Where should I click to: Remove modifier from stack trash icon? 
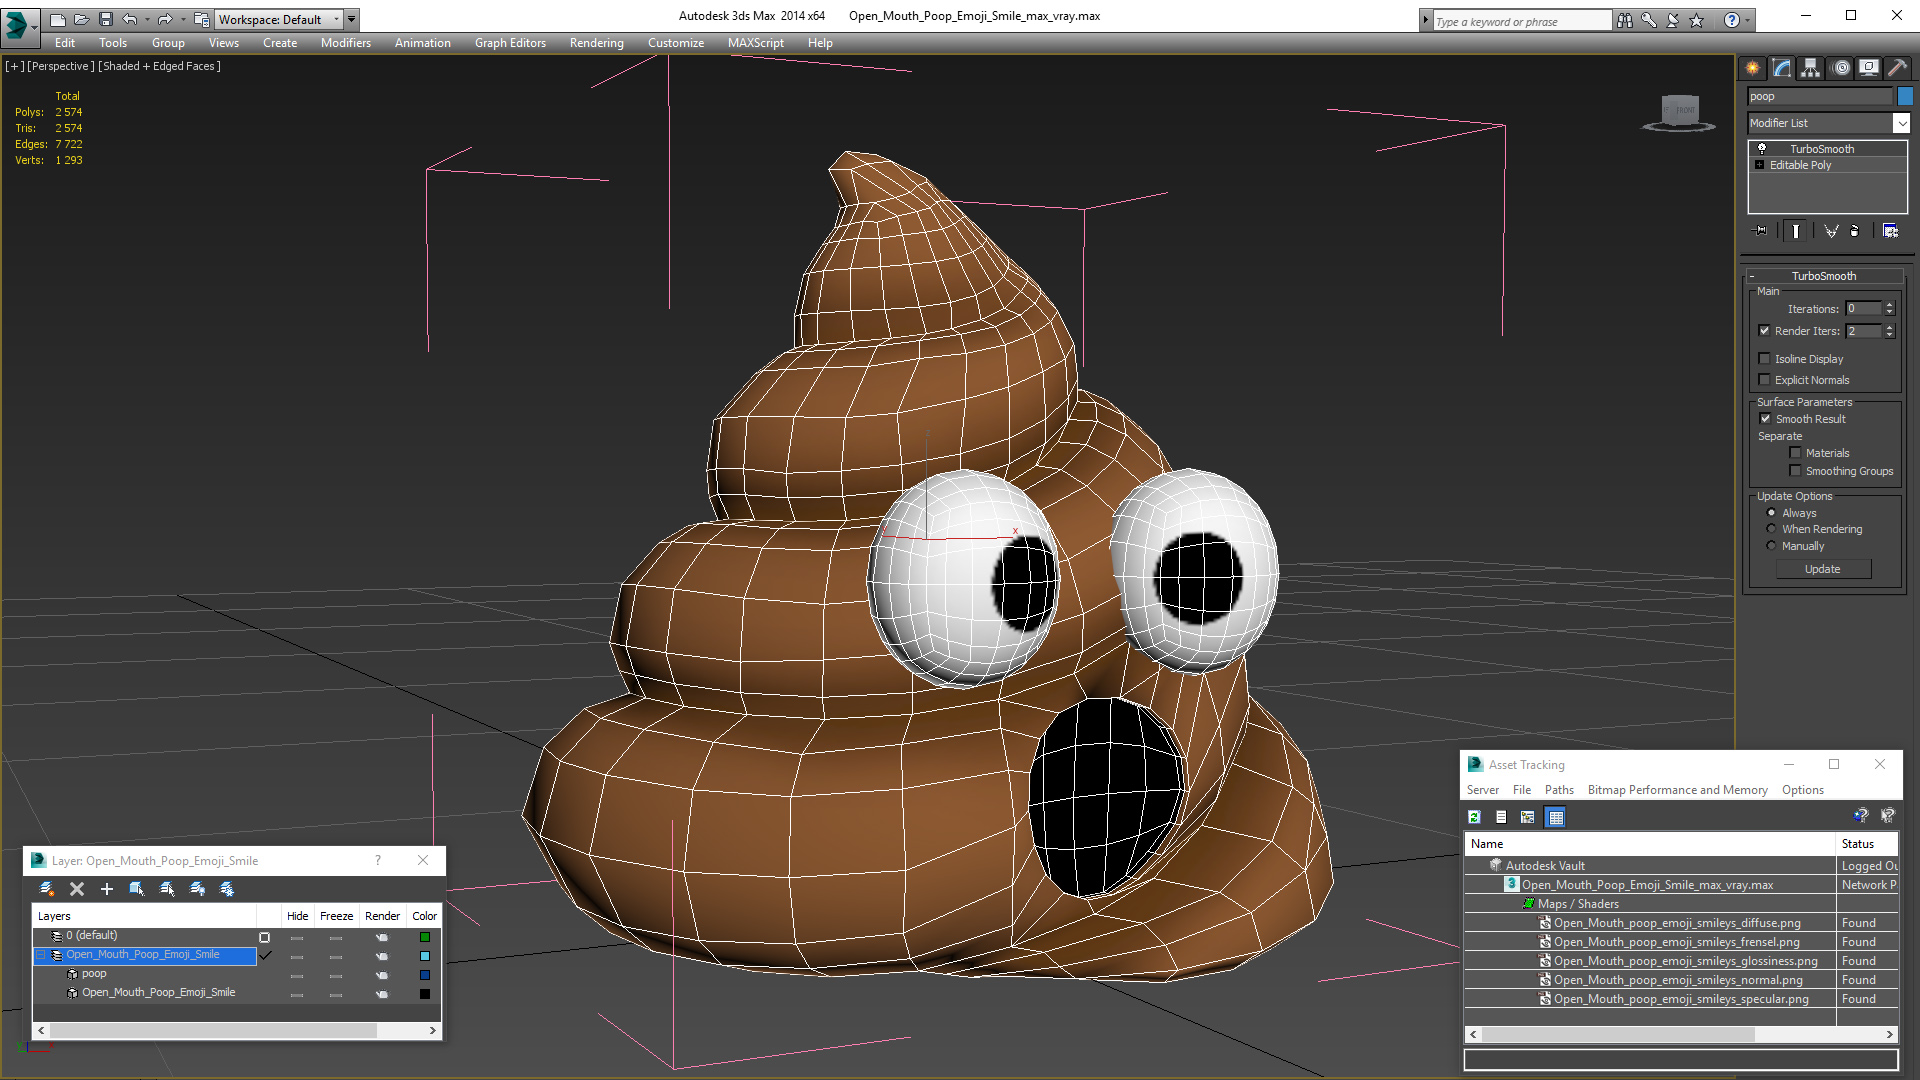pos(1855,231)
